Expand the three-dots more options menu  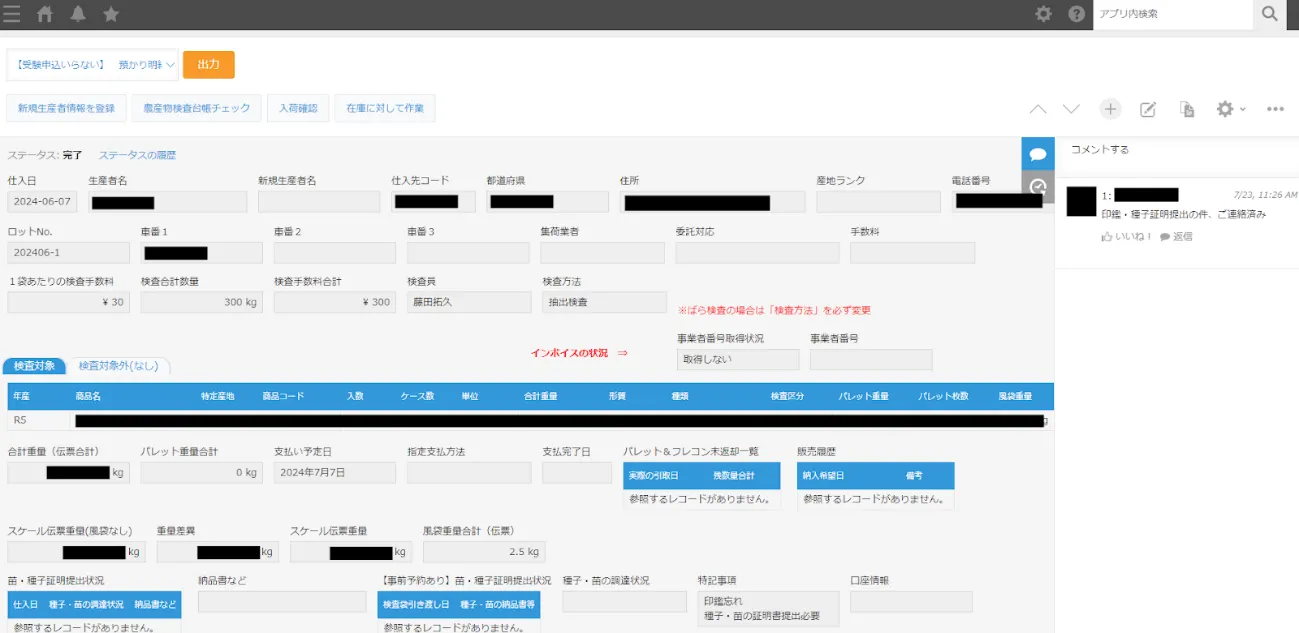point(1275,109)
